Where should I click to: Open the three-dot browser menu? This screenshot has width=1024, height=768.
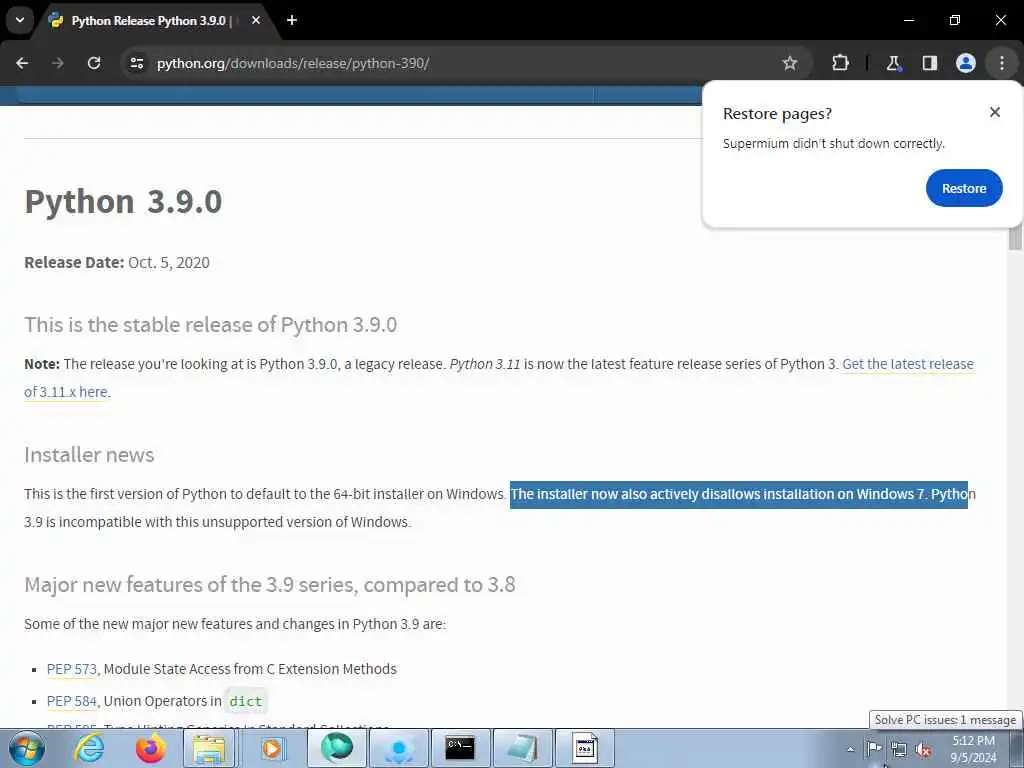[x=1002, y=63]
